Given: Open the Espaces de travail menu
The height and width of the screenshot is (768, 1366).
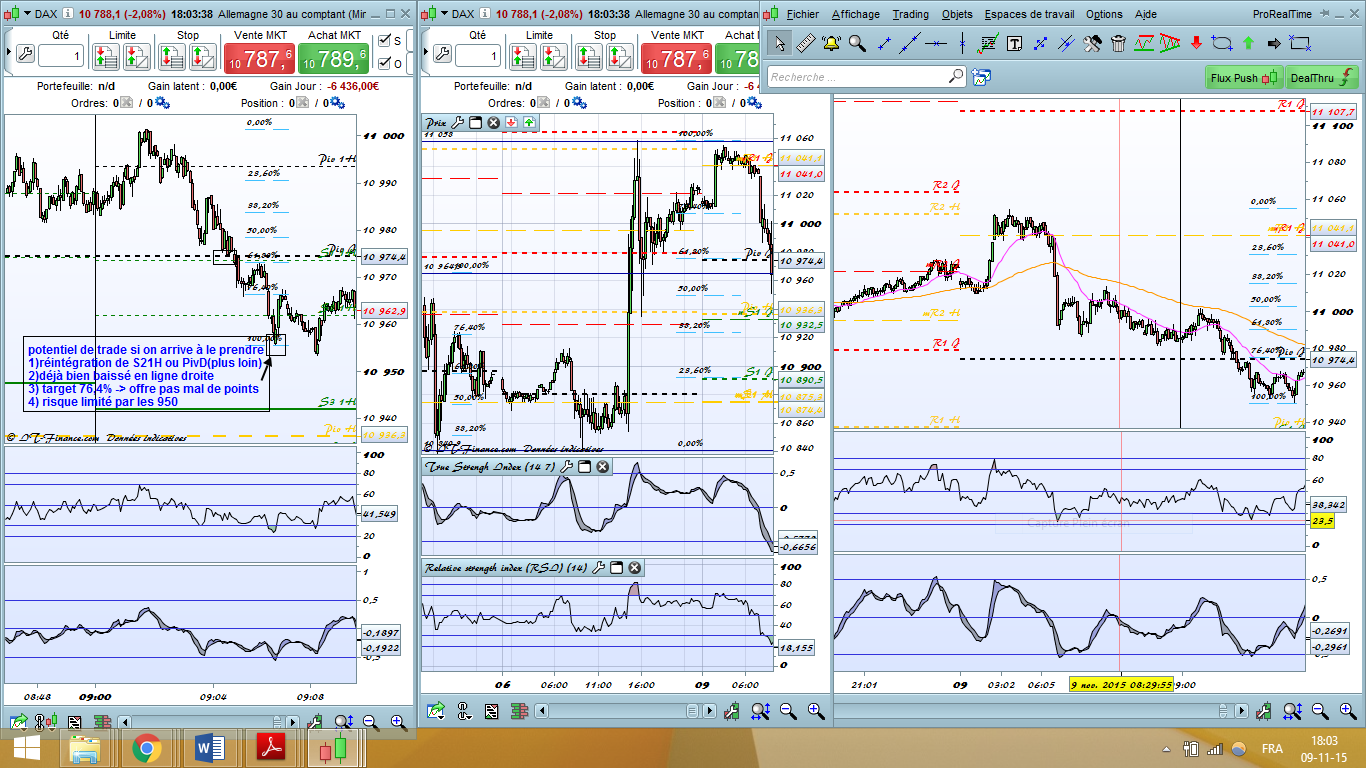Looking at the screenshot, I should tap(1029, 14).
